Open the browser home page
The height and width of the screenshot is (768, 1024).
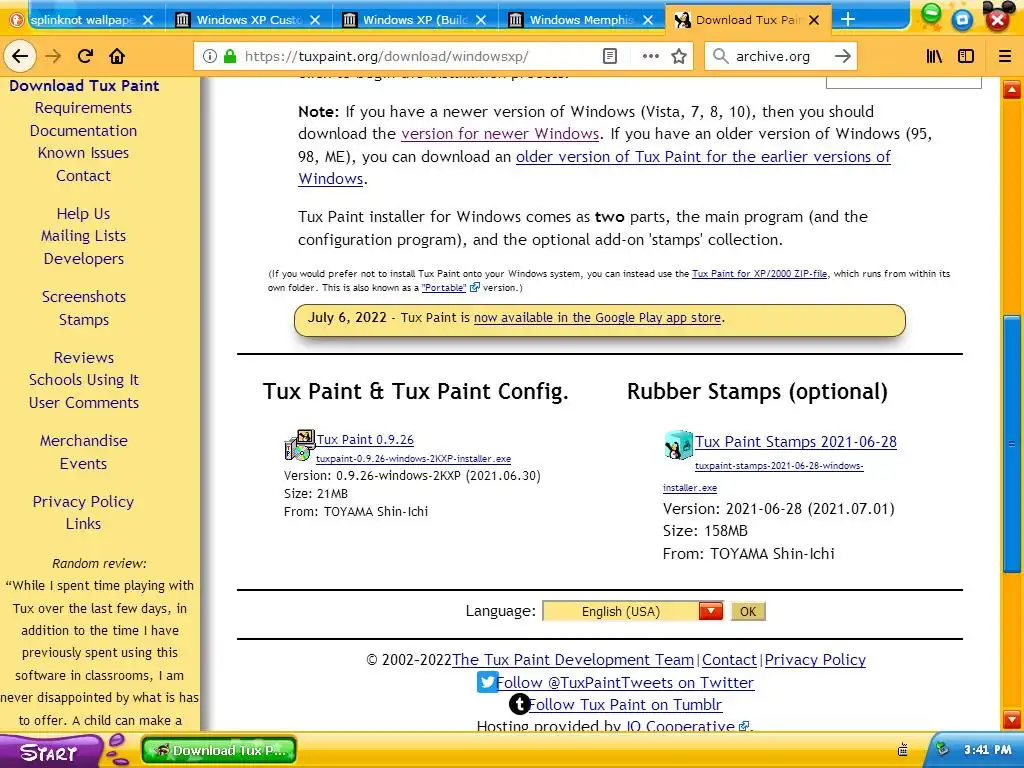click(x=117, y=56)
